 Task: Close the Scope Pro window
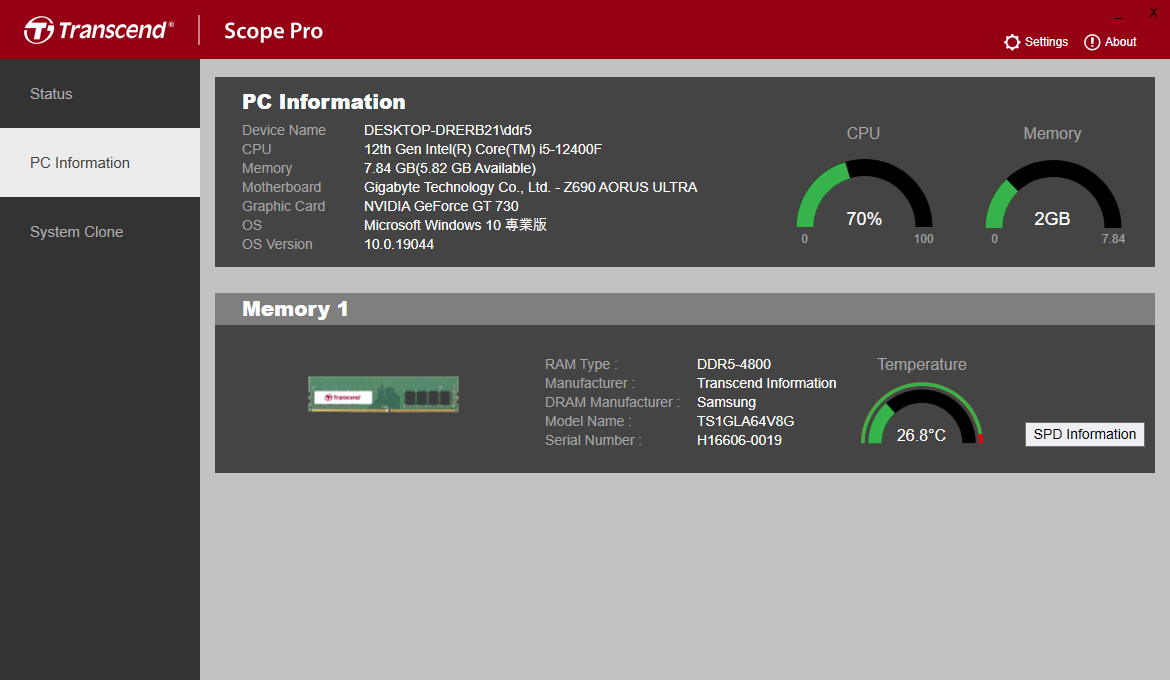coord(1153,13)
